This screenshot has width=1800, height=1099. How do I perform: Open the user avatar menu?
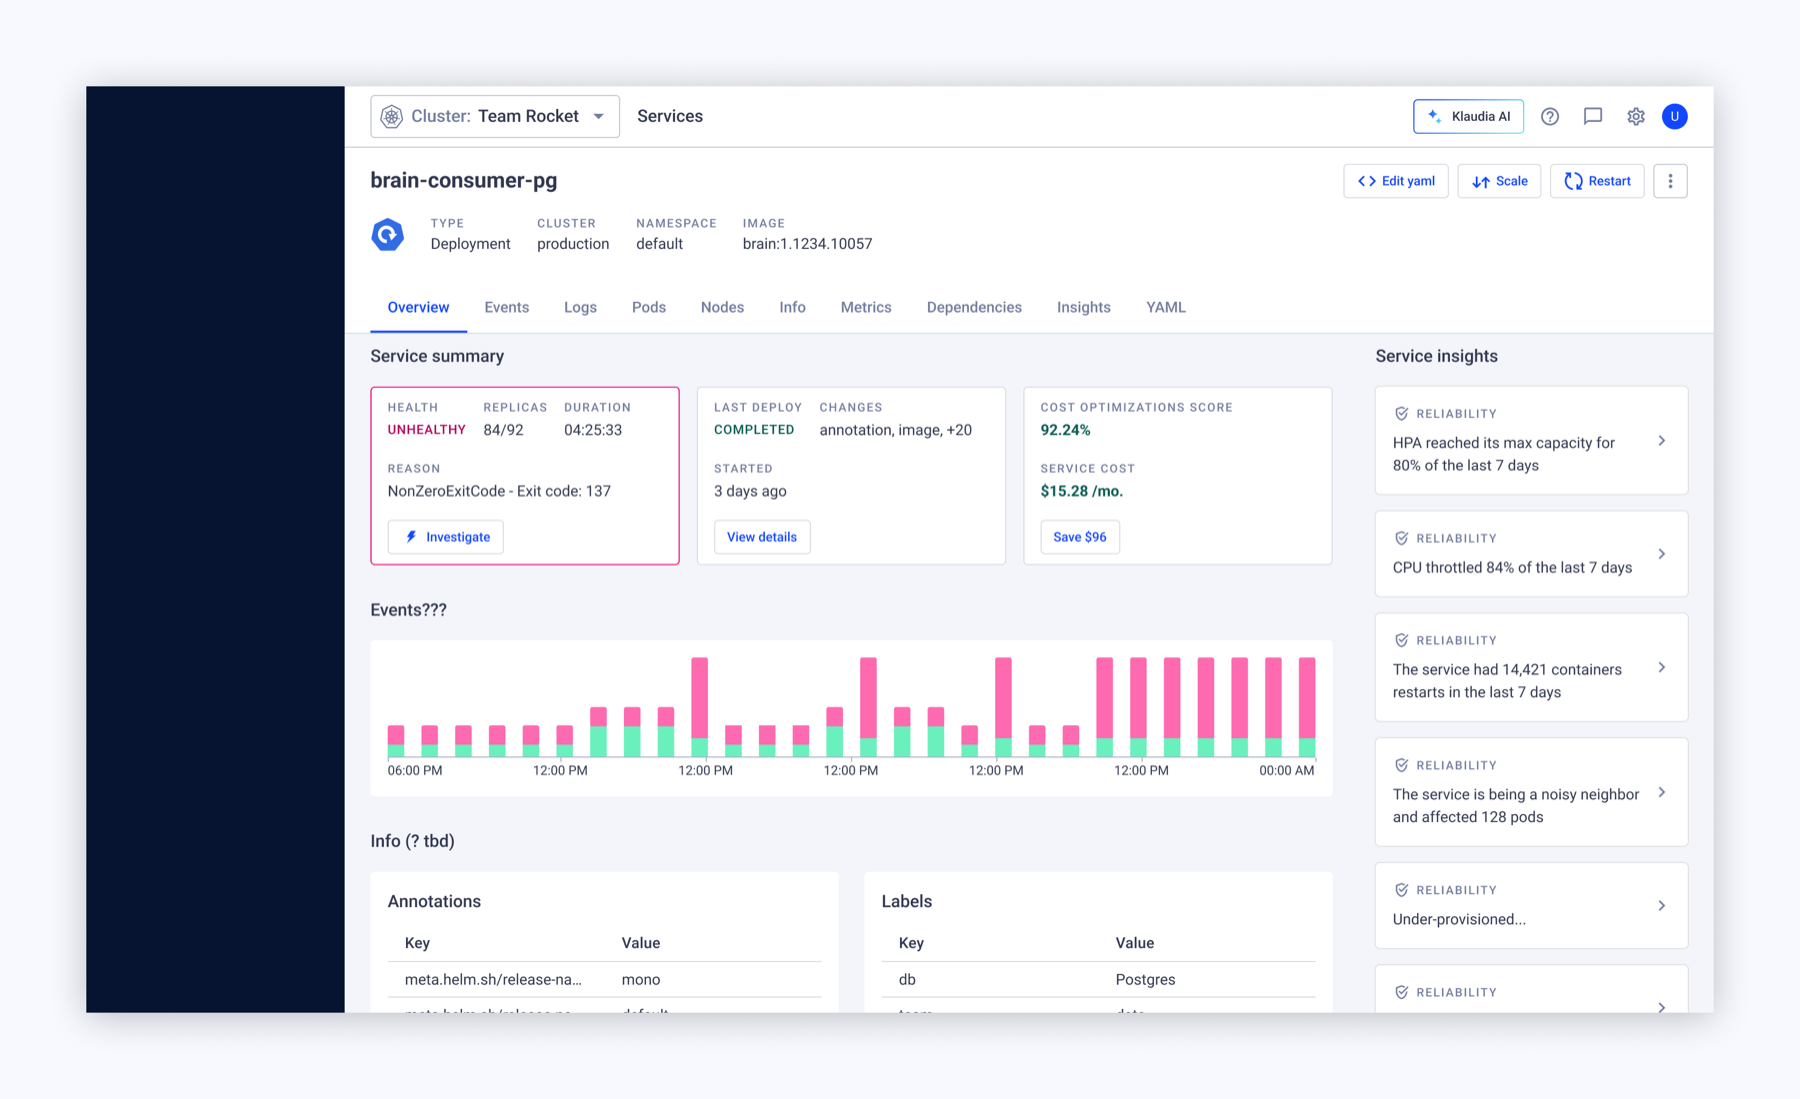(x=1675, y=117)
